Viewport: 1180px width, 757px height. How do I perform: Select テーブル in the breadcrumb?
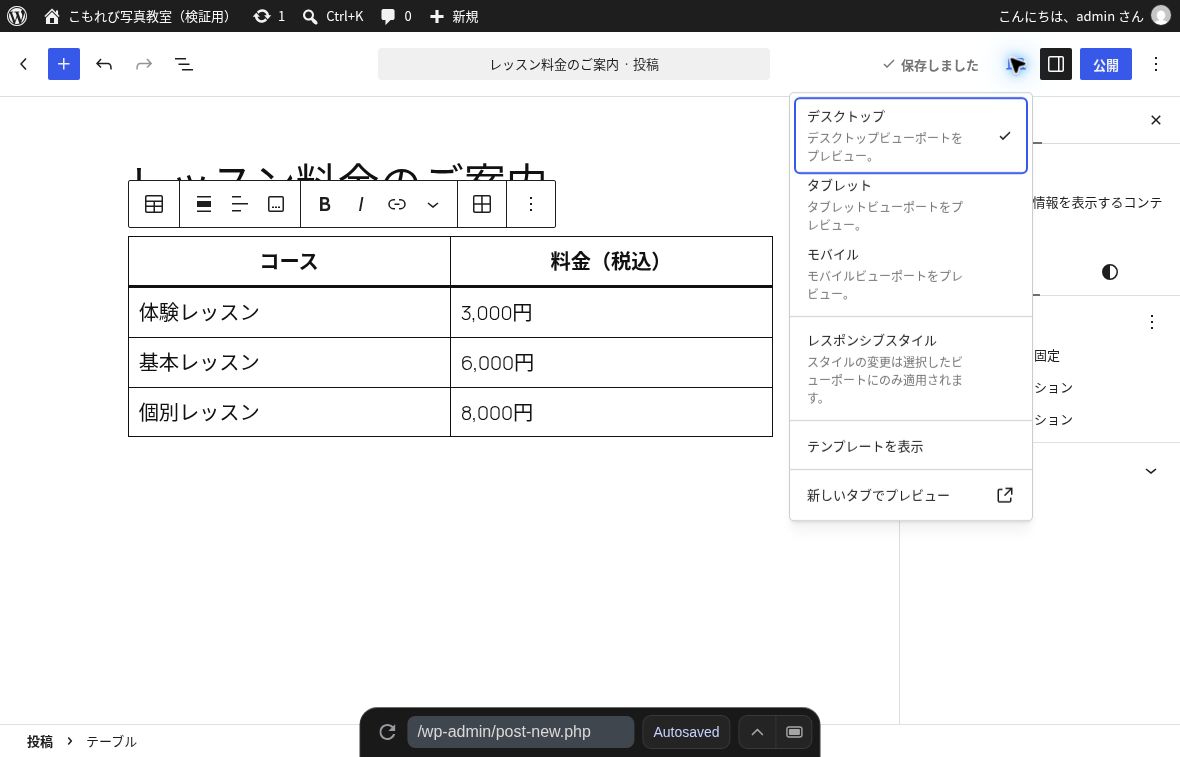point(111,741)
